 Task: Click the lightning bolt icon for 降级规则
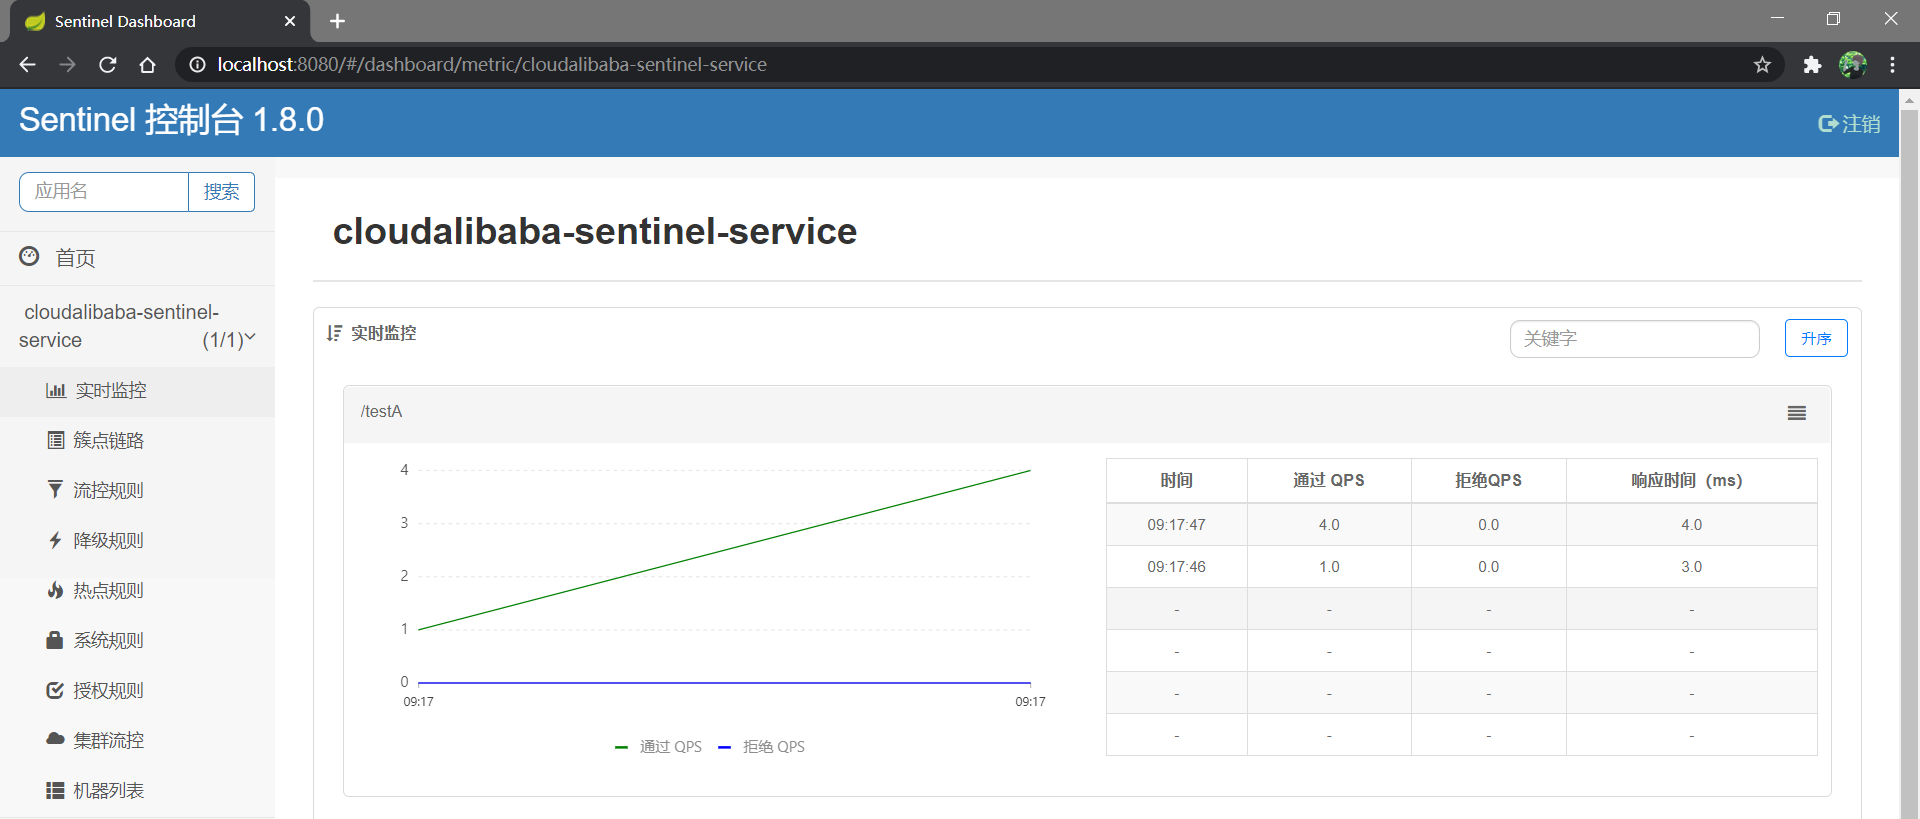pos(56,540)
